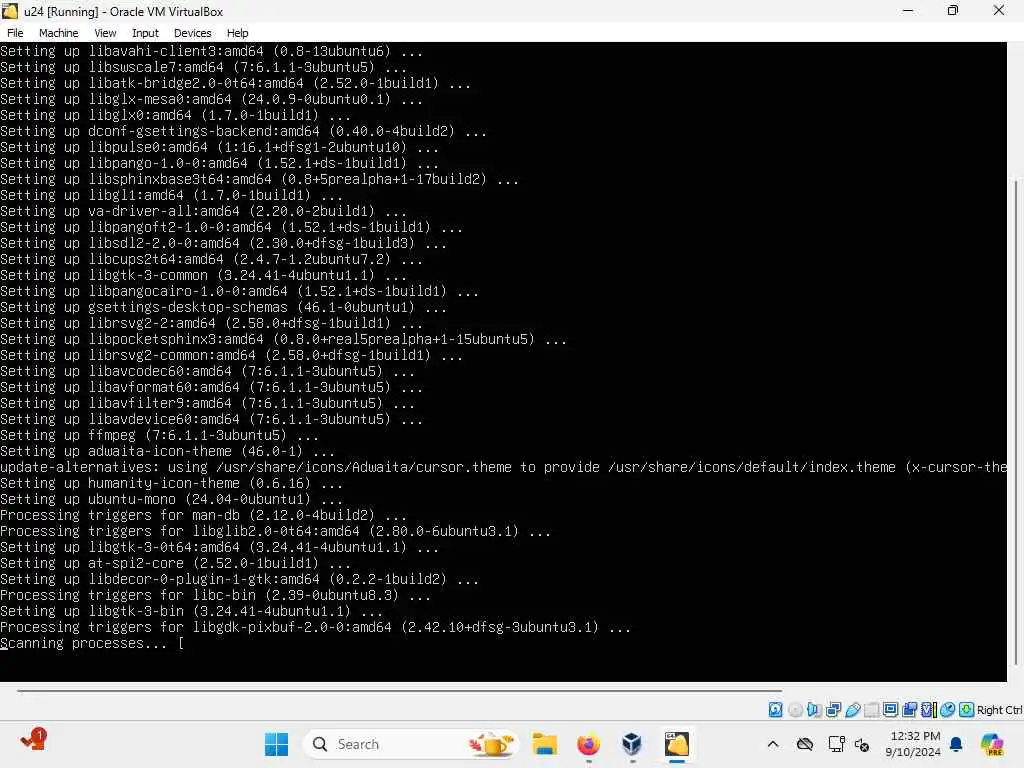Click 'Setting up at-spi2-core' line

175,563
